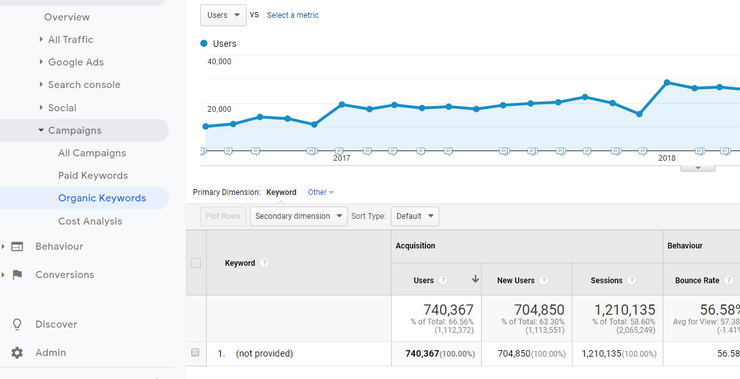Screen dimensions: 740x379
Task: Expand annotations drawer tab below chart
Action: pyautogui.click(x=698, y=168)
